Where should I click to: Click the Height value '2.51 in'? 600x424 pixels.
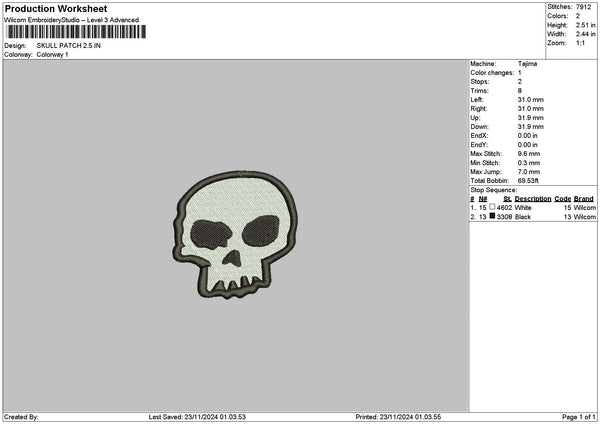click(585, 25)
